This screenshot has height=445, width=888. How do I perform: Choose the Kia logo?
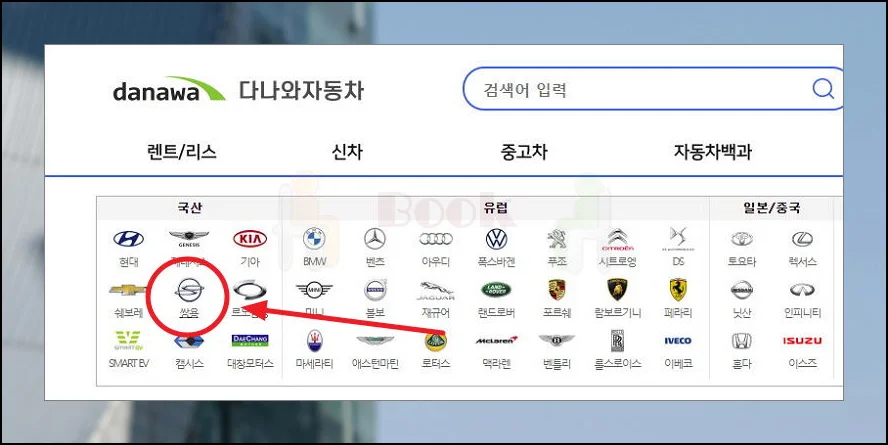point(250,238)
